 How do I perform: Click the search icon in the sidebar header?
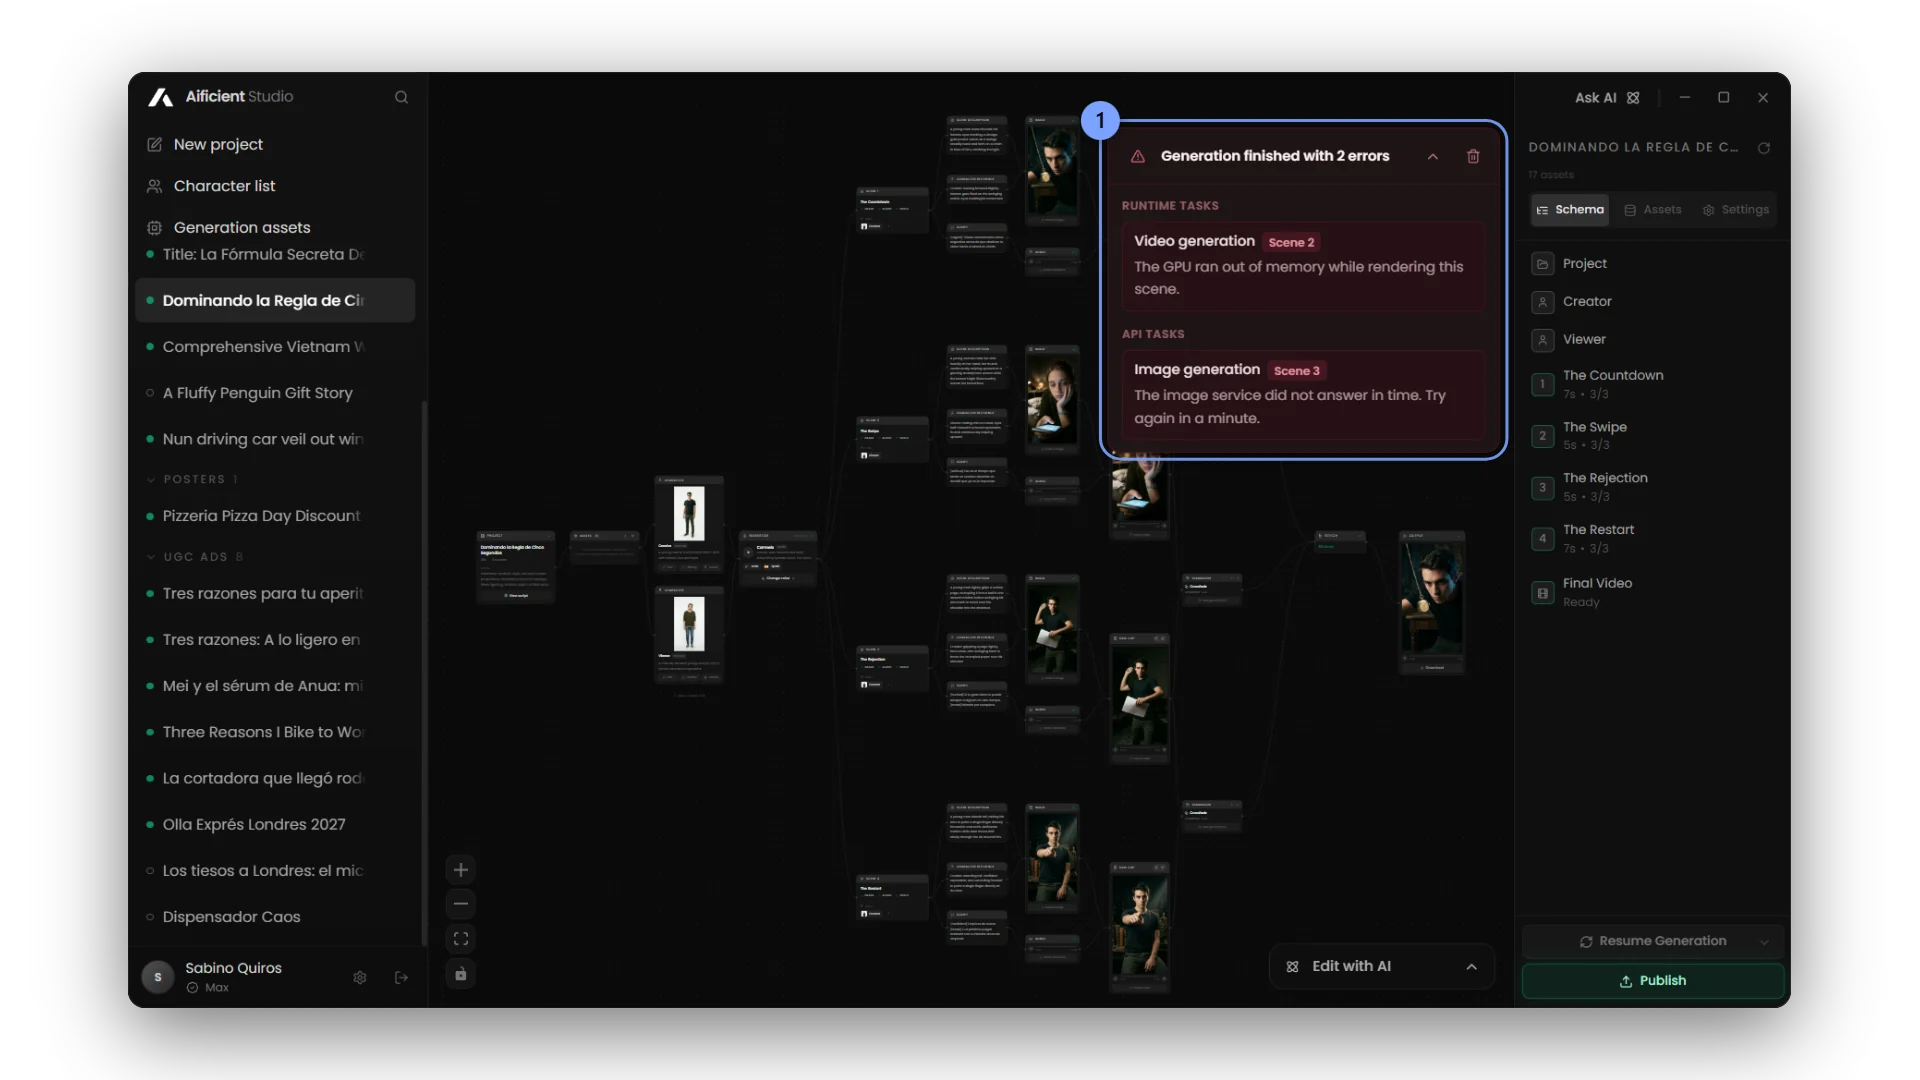pyautogui.click(x=401, y=97)
